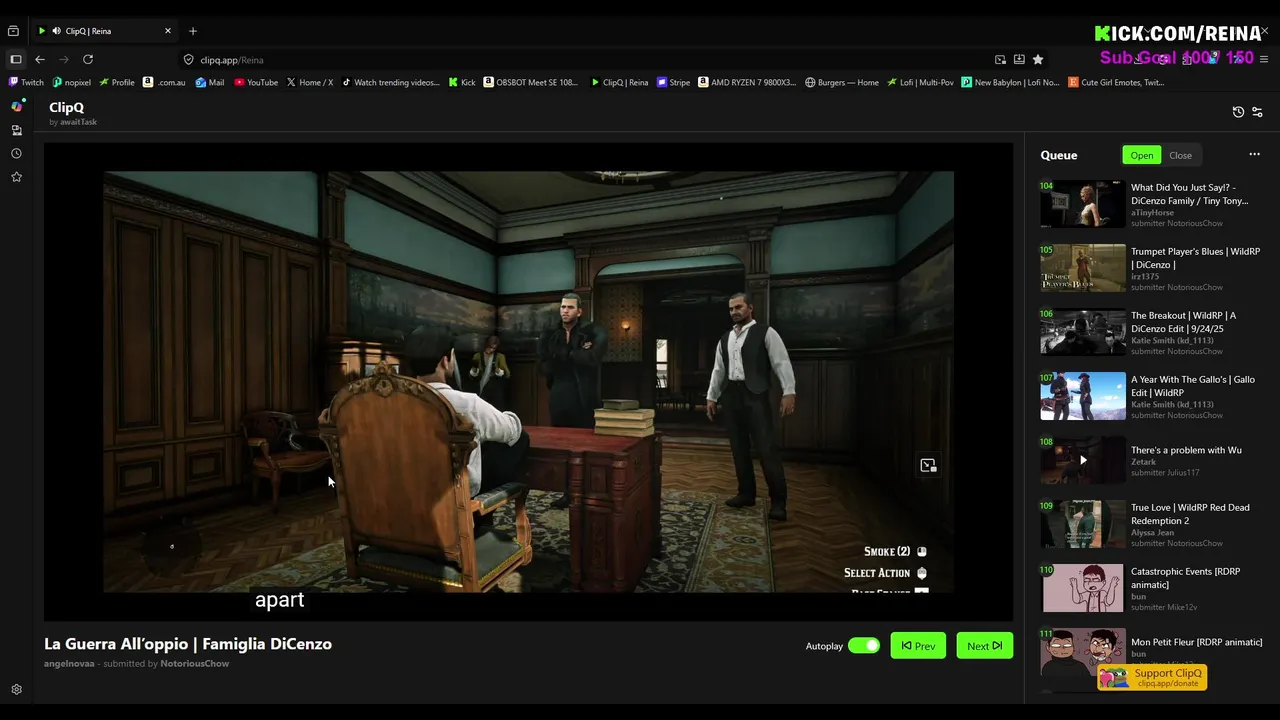Select queue clip 110 Catastrophic Events animatic
This screenshot has width=1280, height=720.
[x=1151, y=588]
